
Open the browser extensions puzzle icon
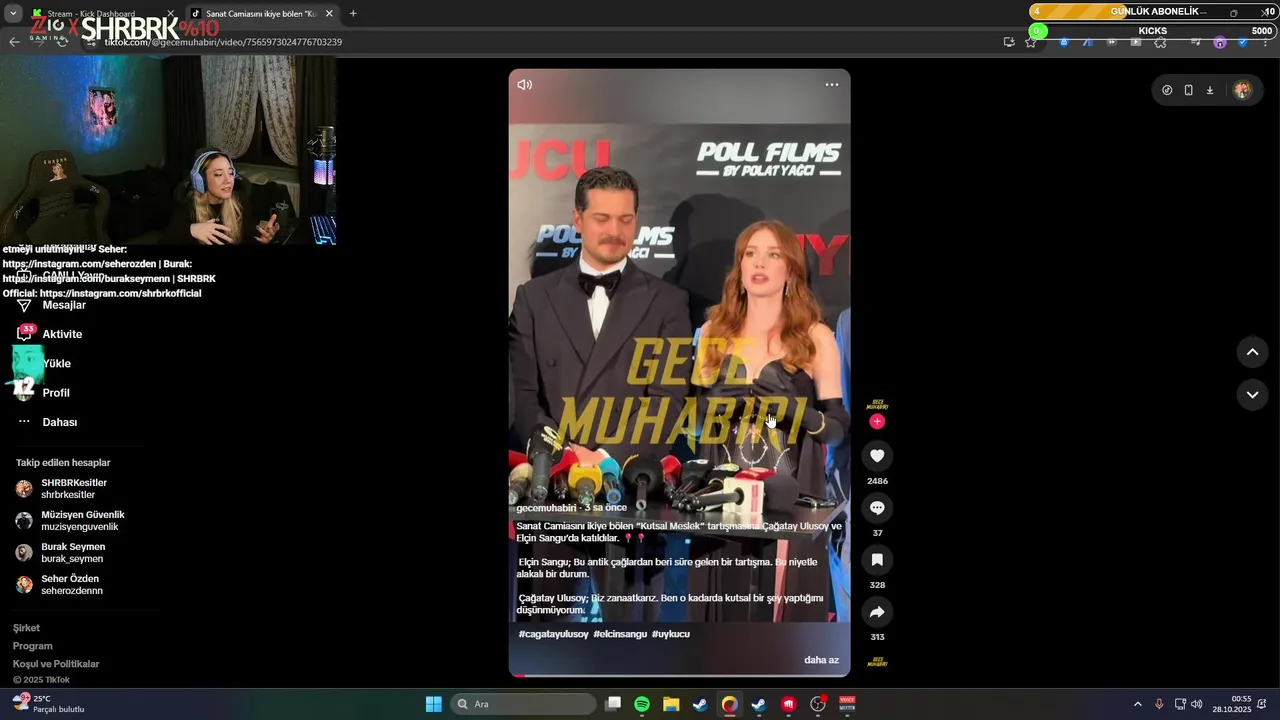[x=1160, y=42]
